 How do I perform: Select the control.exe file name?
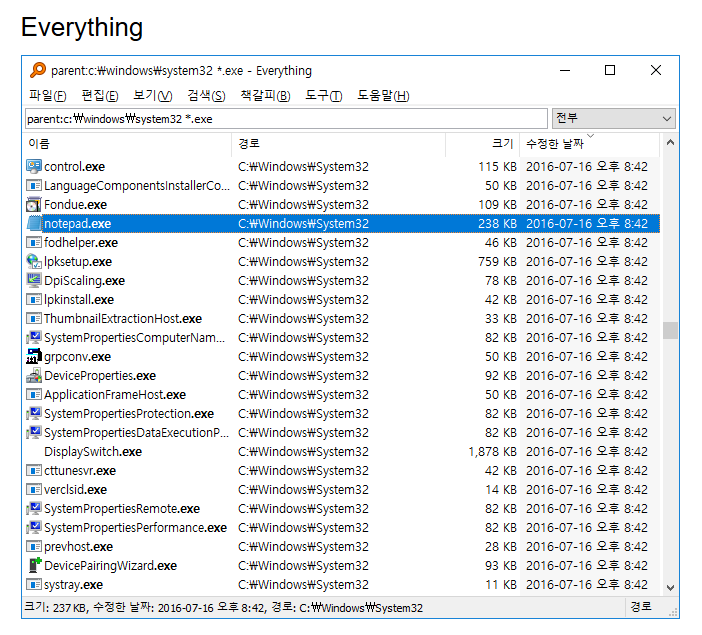[x=74, y=167]
